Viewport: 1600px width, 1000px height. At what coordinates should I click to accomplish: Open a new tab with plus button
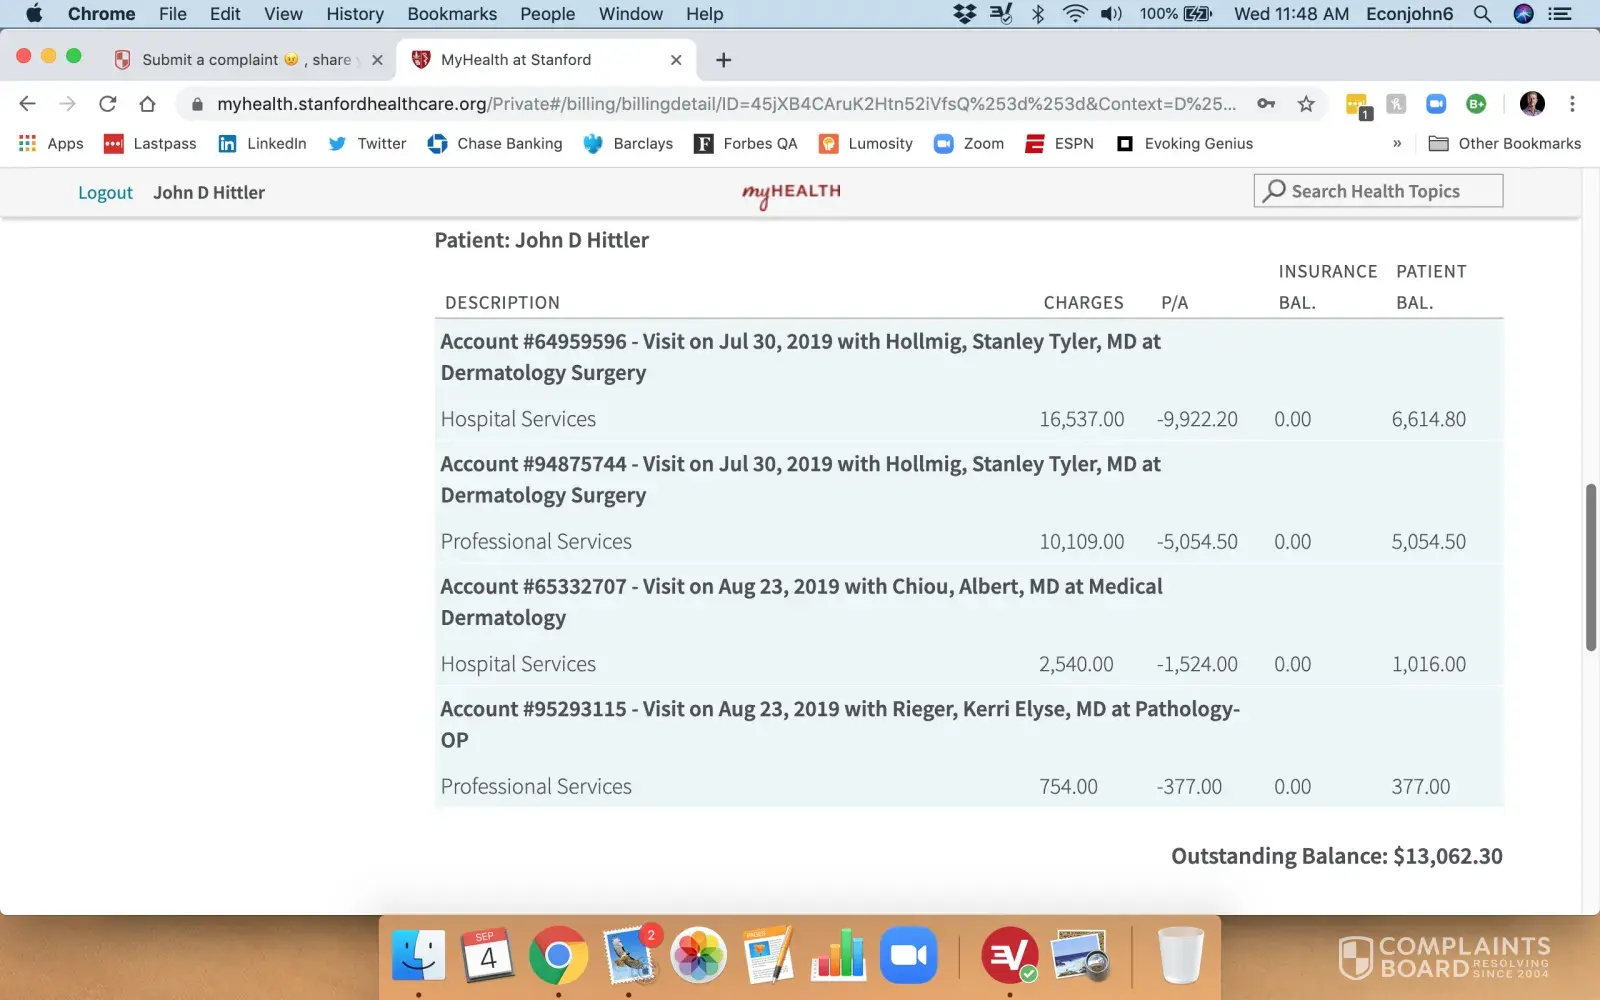coord(723,60)
